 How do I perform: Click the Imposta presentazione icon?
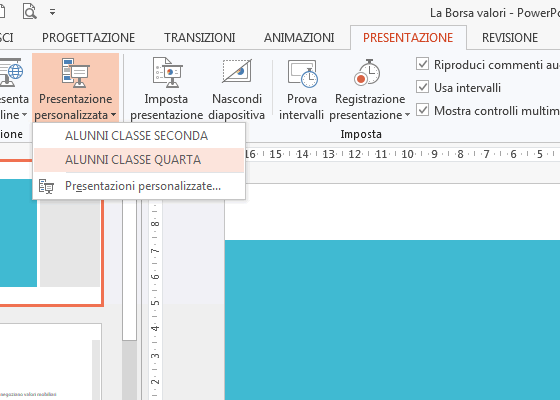167,72
